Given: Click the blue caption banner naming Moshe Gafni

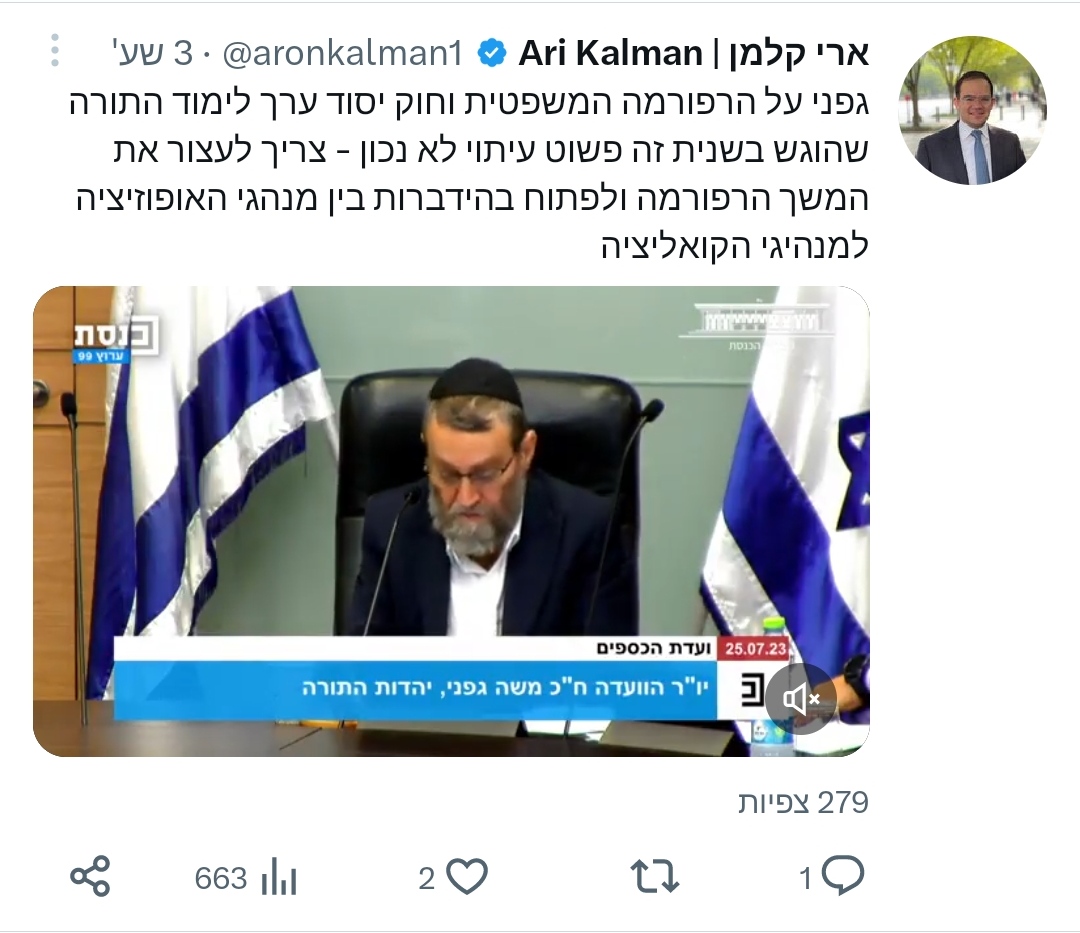Looking at the screenshot, I should (x=415, y=689).
